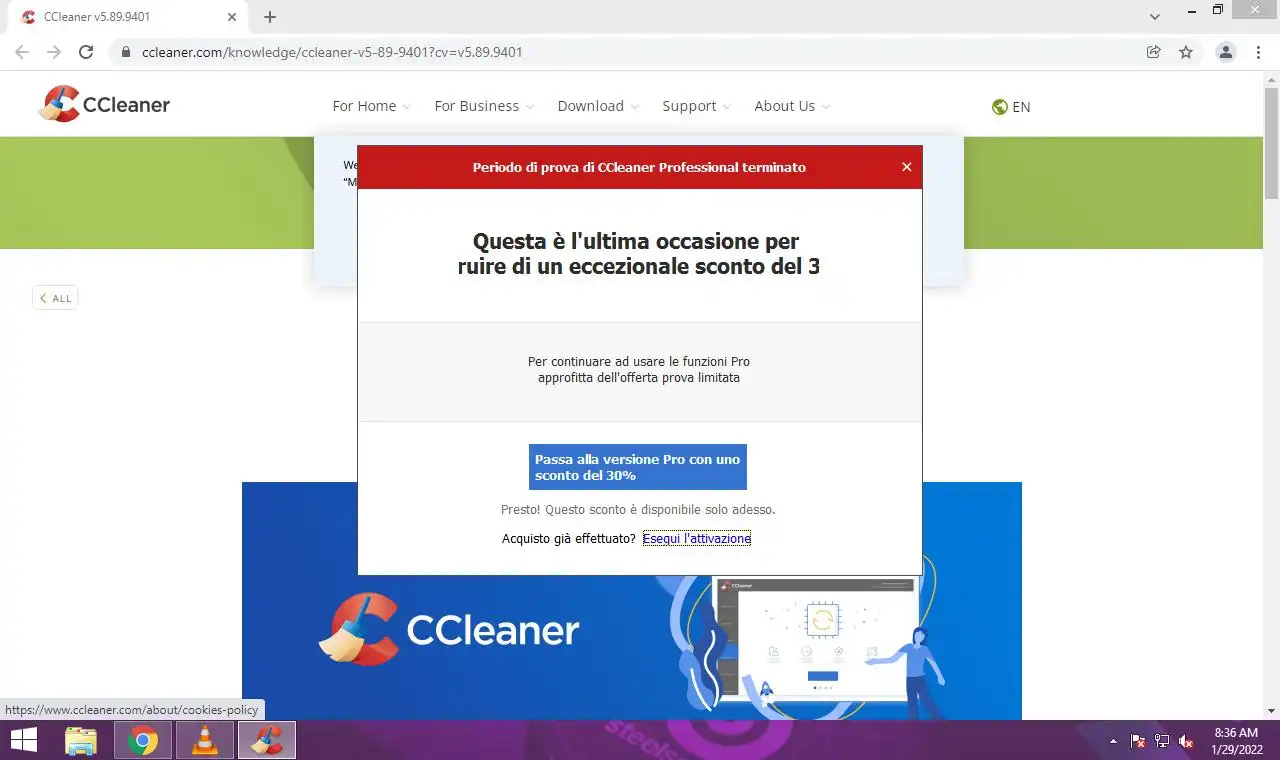Open the clock showing 8:36 AM
This screenshot has width=1280, height=760.
click(x=1237, y=741)
